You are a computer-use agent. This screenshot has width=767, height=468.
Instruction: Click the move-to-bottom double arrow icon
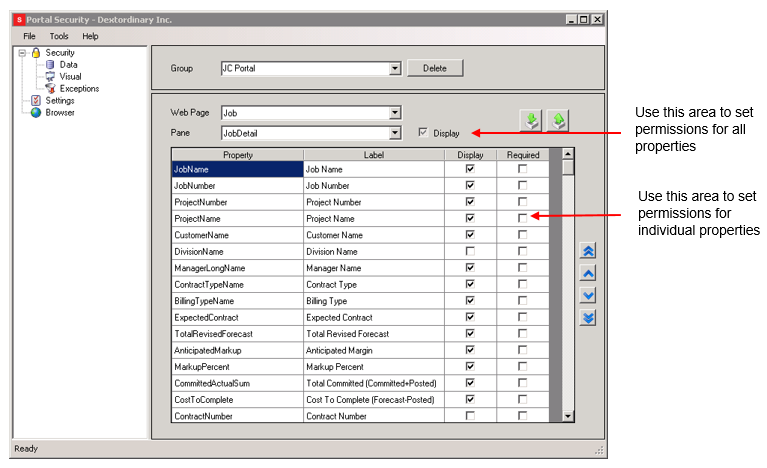pos(588,317)
